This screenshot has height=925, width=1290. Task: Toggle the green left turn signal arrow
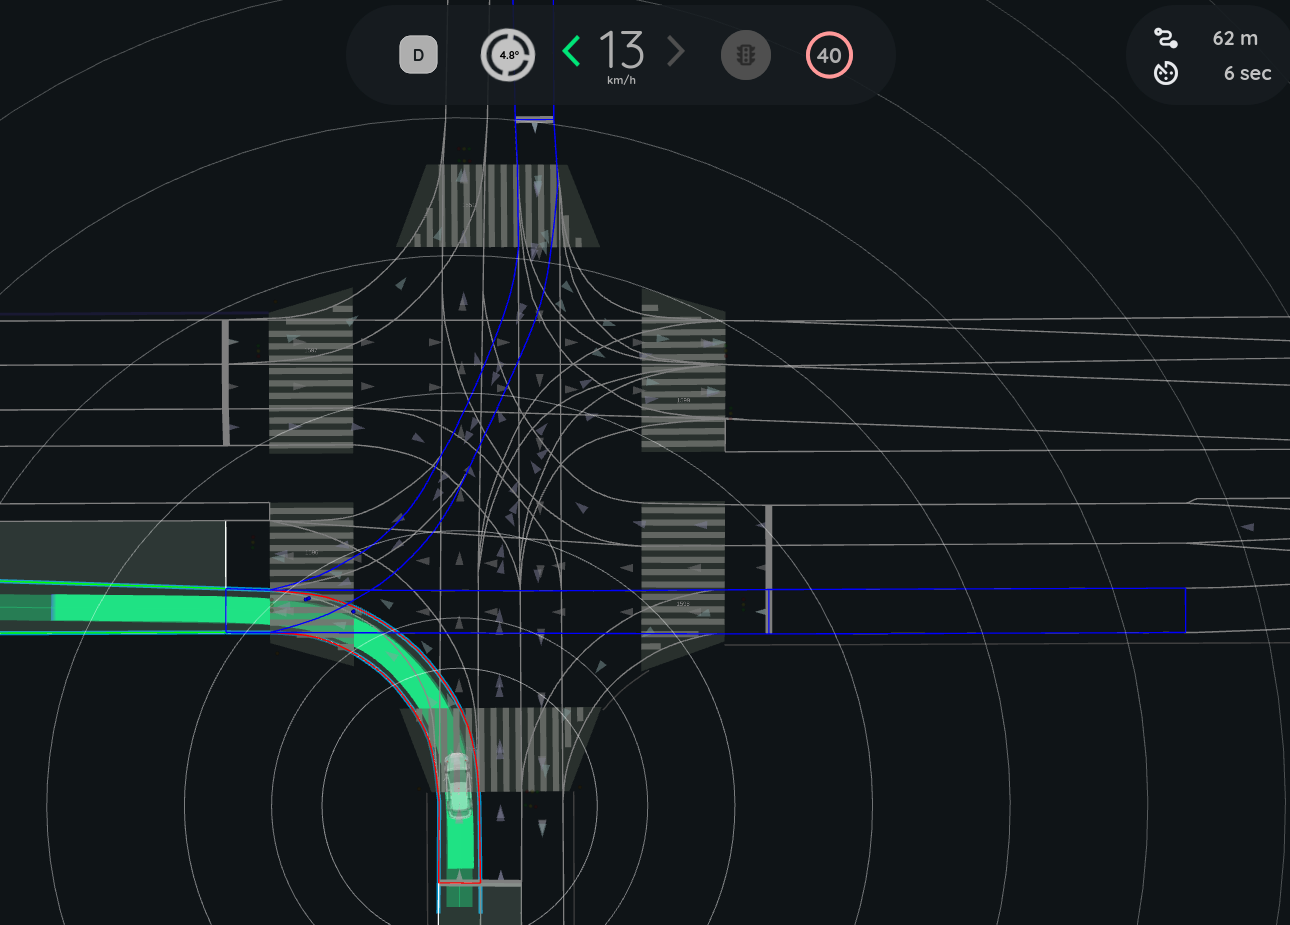(x=571, y=51)
